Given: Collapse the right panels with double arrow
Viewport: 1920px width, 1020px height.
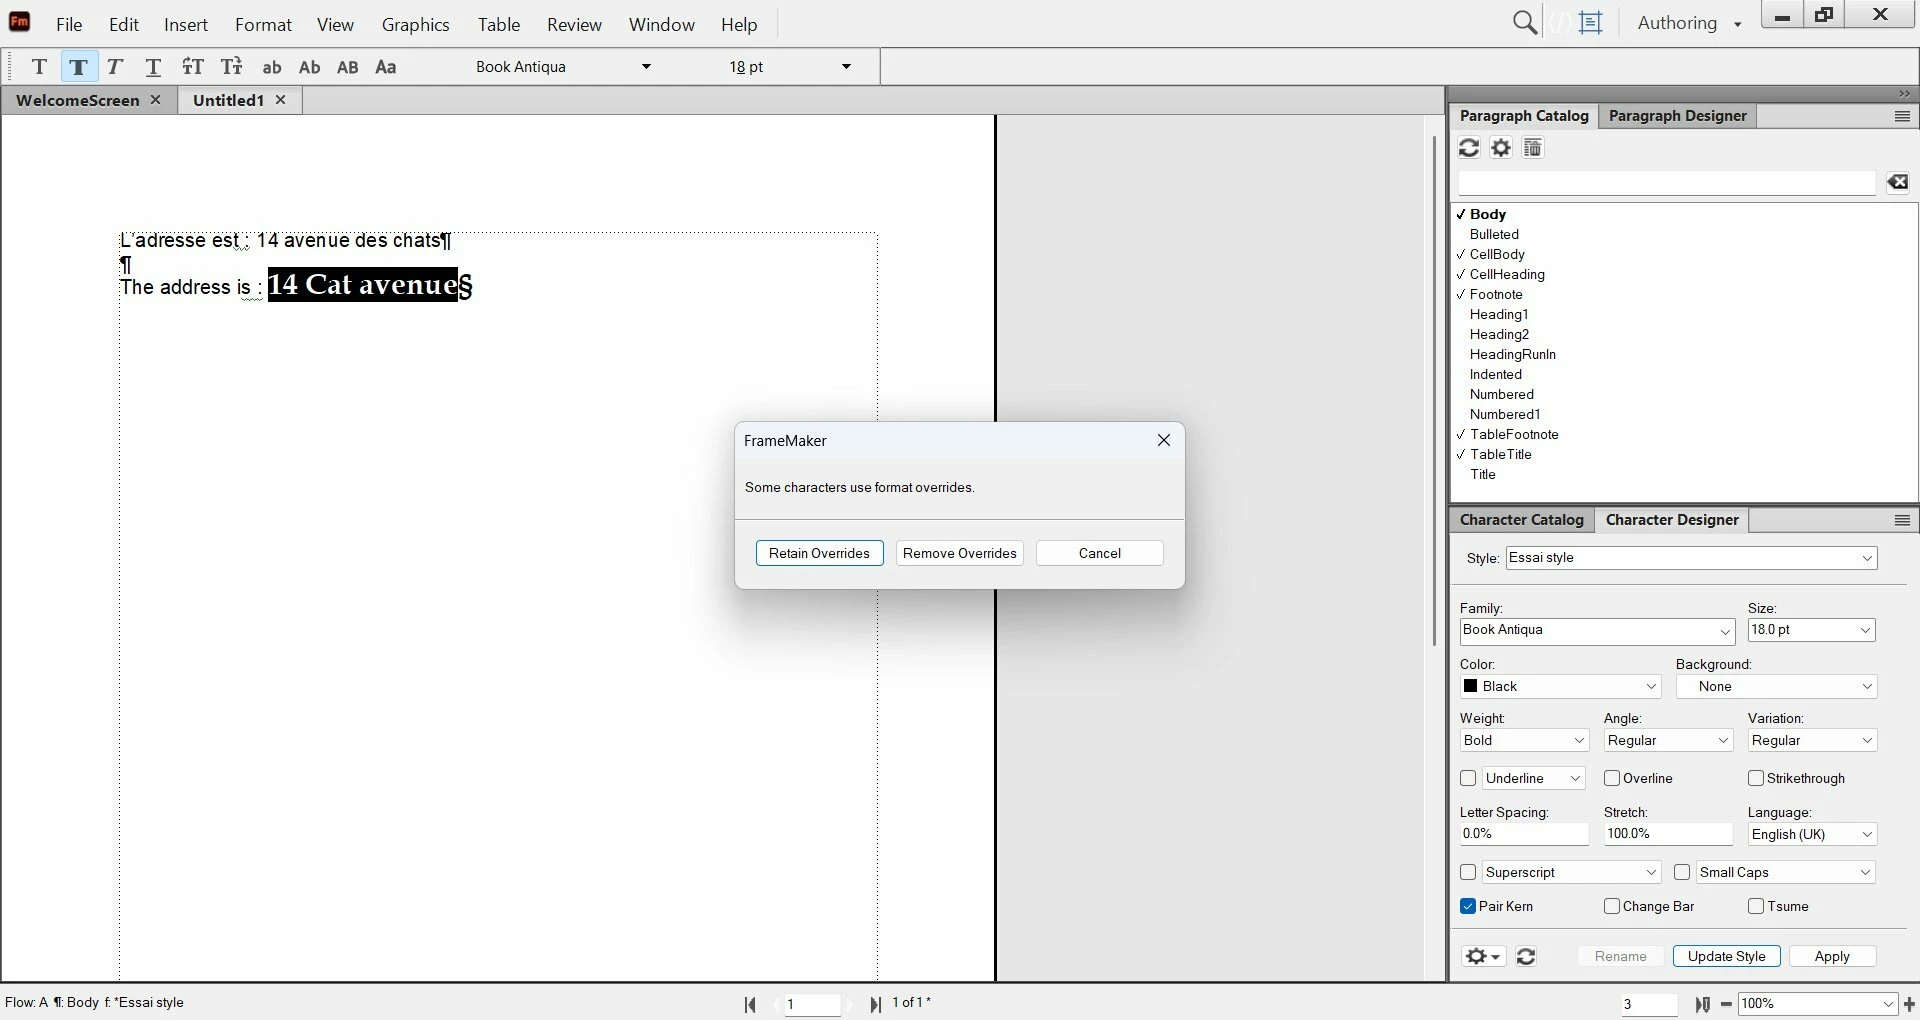Looking at the screenshot, I should pyautogui.click(x=1904, y=94).
